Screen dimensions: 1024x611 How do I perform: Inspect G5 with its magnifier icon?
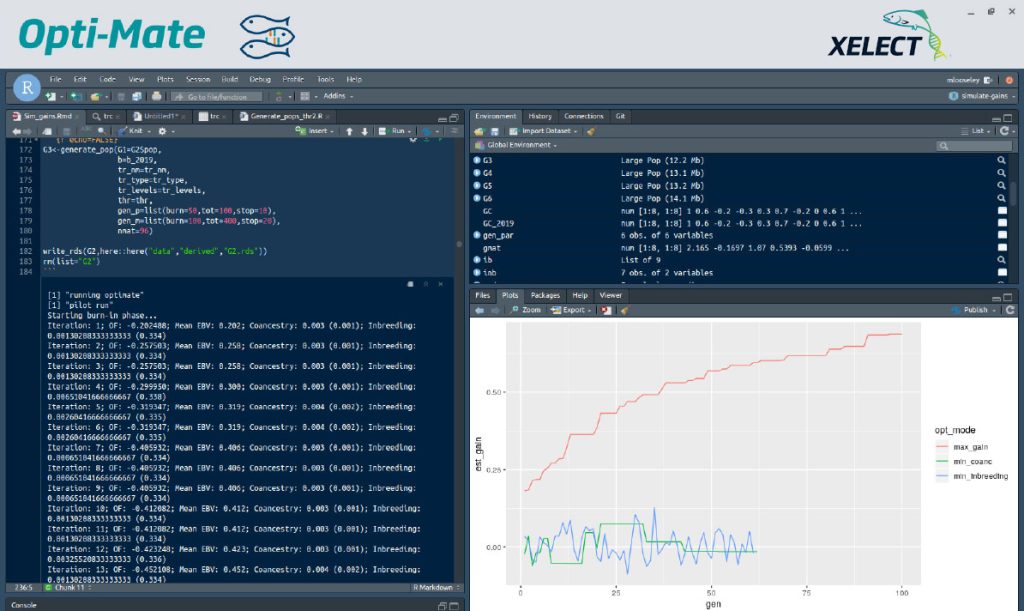click(1001, 186)
